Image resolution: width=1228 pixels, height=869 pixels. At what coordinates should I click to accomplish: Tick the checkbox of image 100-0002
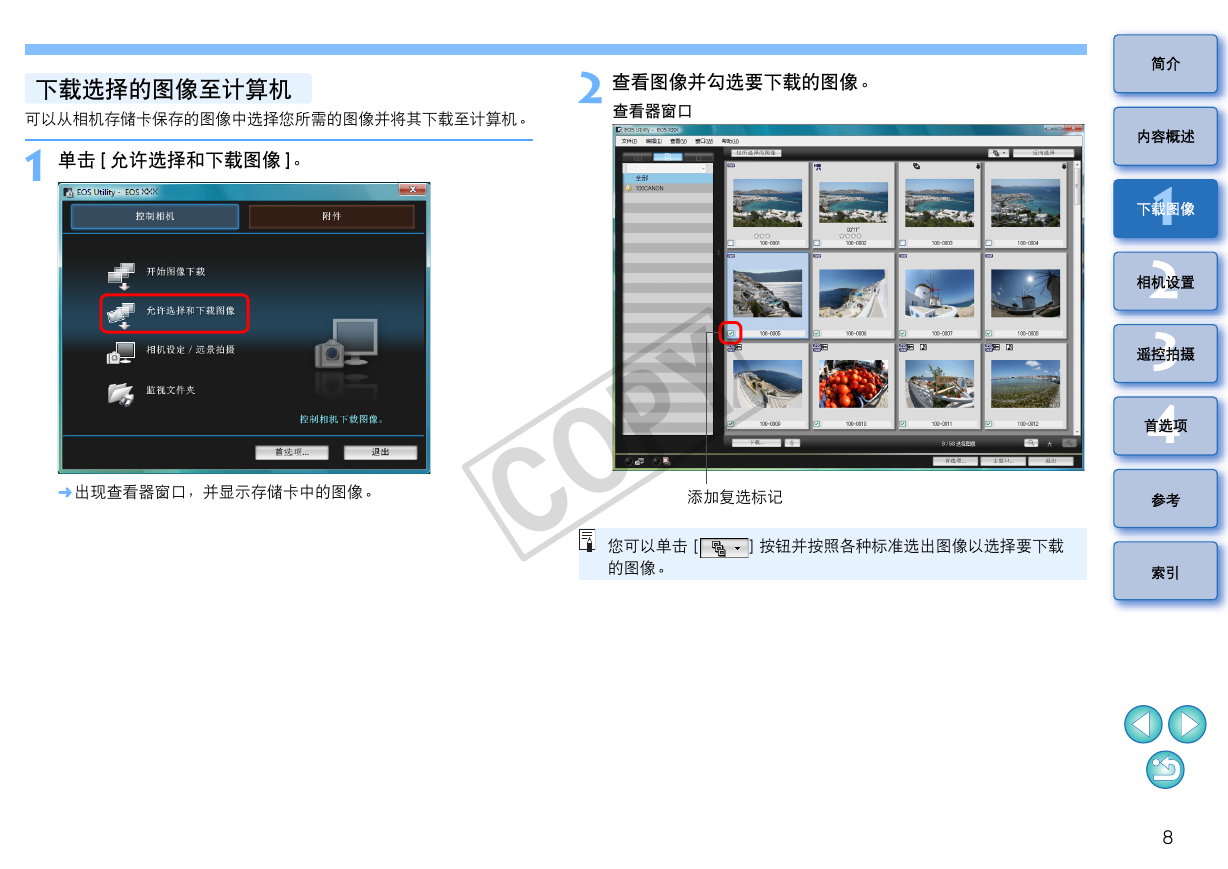tap(816, 243)
